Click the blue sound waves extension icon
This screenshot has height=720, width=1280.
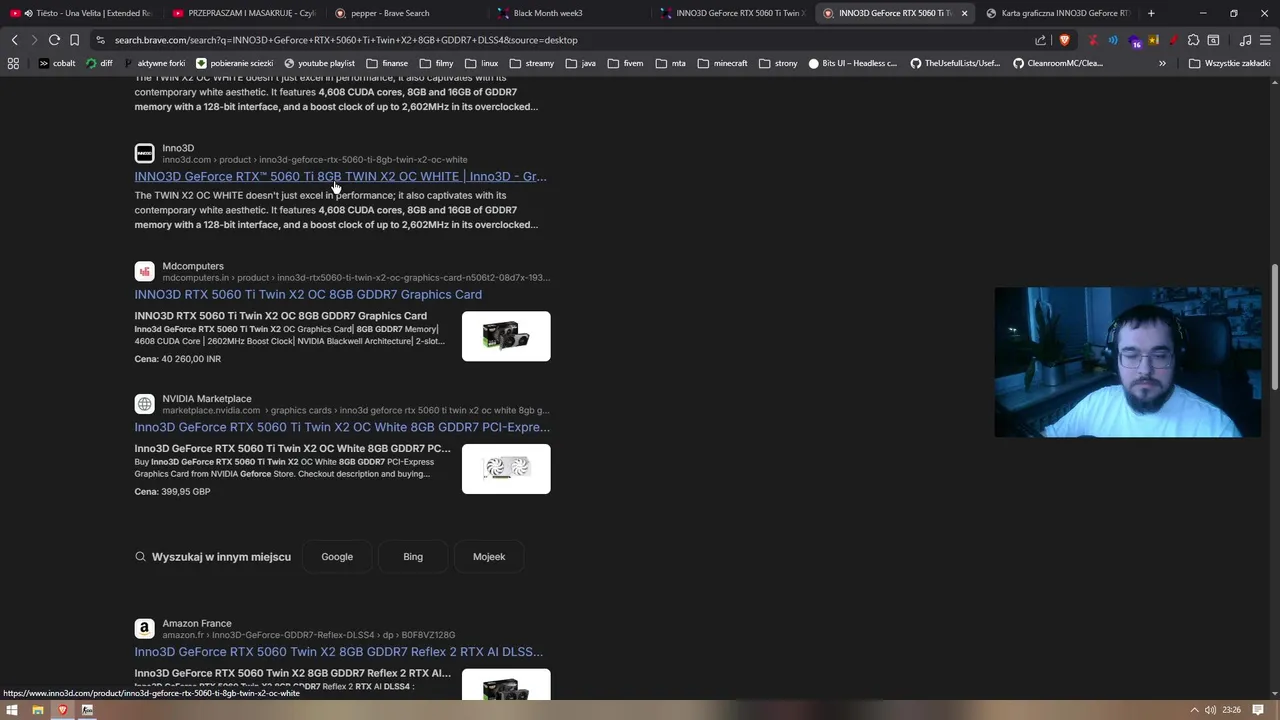click(1113, 40)
